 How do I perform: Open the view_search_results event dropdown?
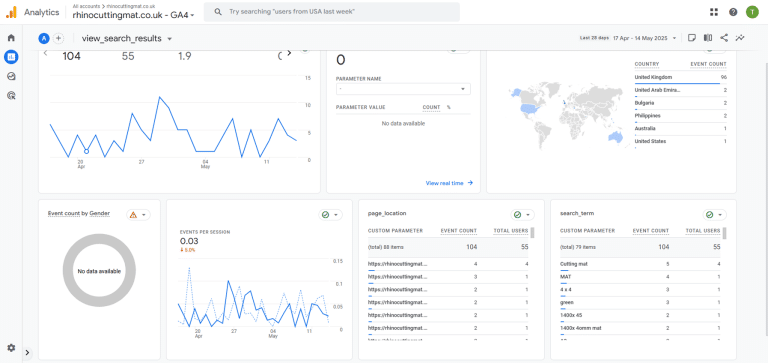pyautogui.click(x=127, y=39)
